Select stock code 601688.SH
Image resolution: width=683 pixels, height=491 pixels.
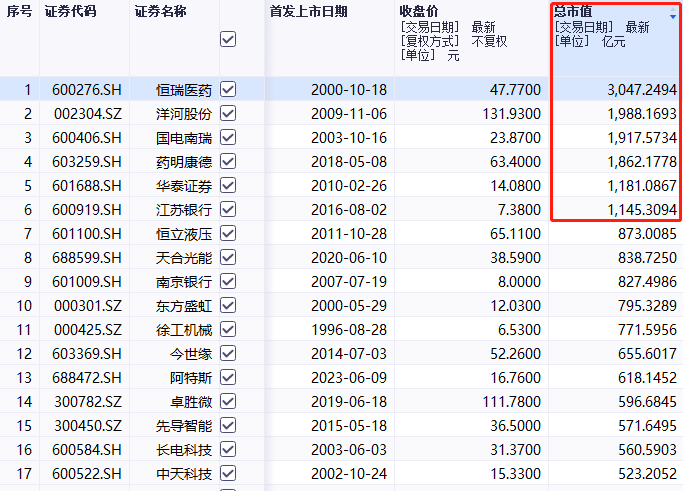point(87,186)
